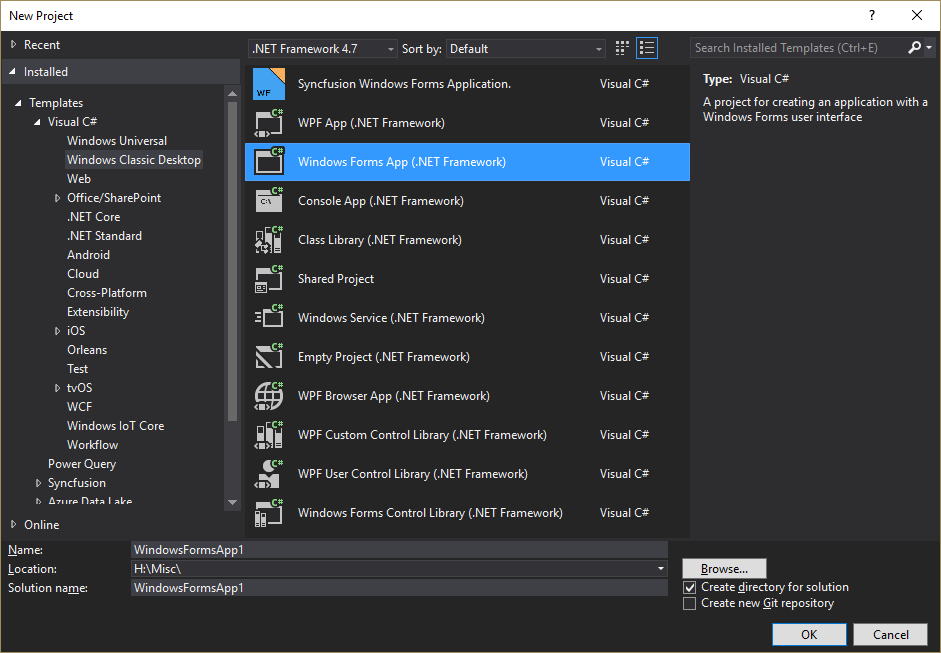
Task: Expand the Office/SharePoint node
Action: tap(58, 198)
